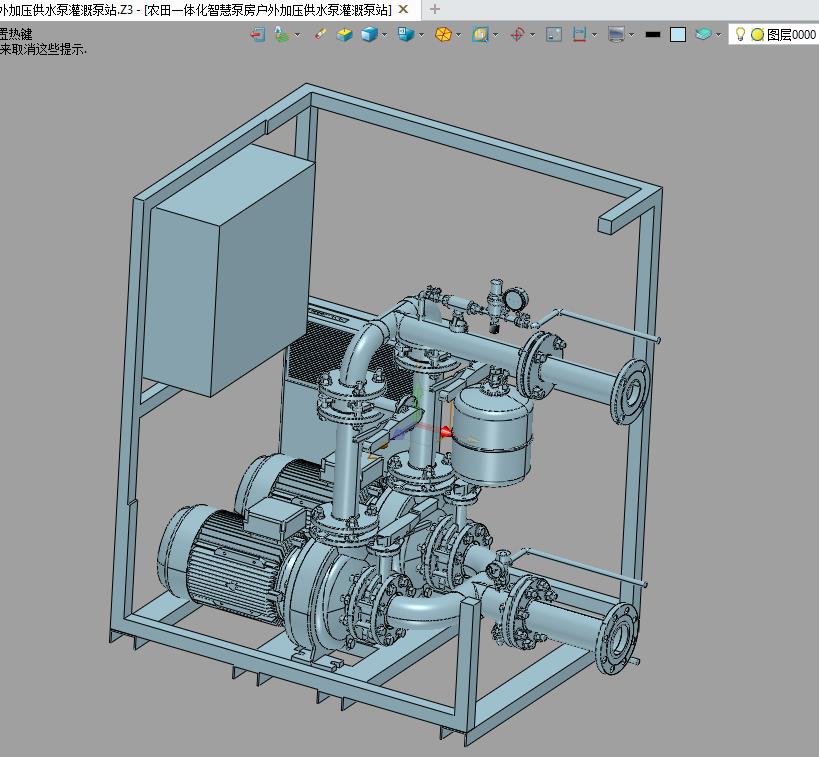Click the red-blue dimension bracket icon
819x757 pixels.
pyautogui.click(x=579, y=34)
